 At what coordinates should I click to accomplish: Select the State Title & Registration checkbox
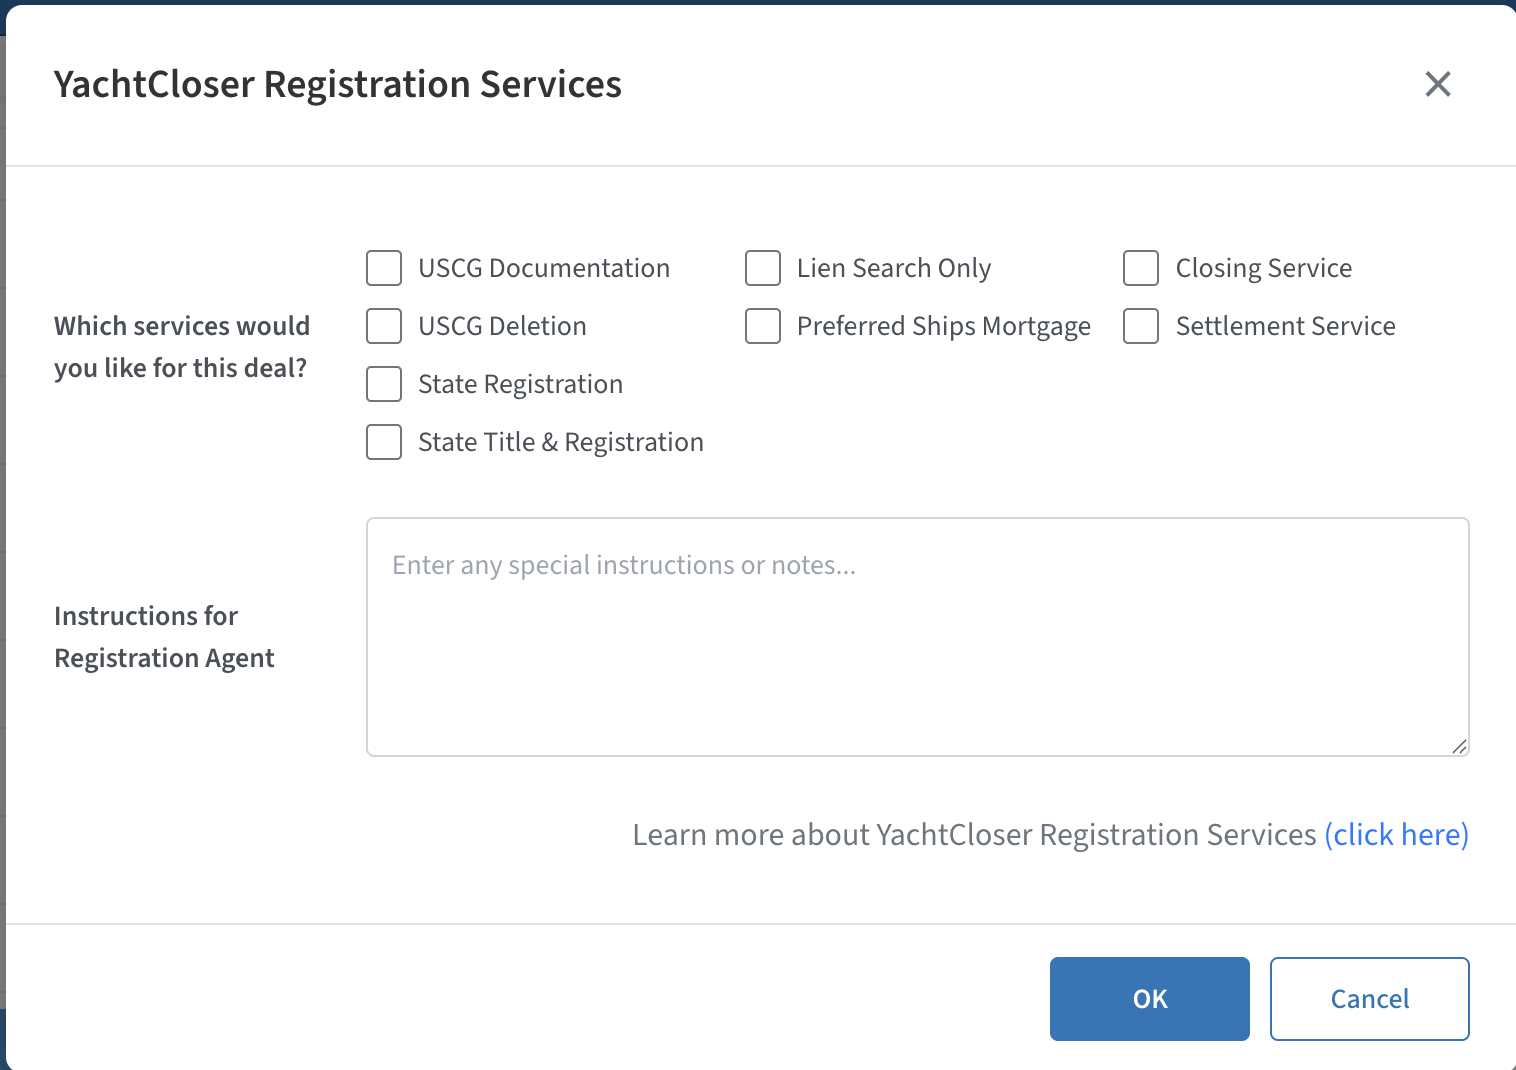384,442
